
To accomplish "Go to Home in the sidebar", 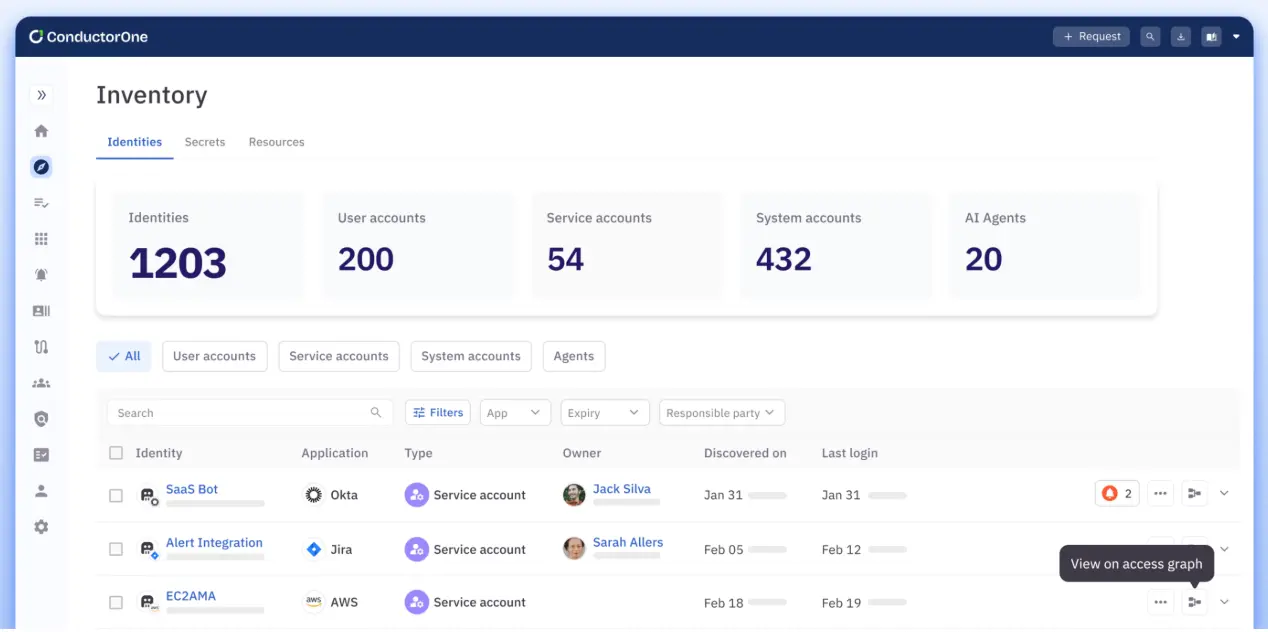I will tap(41, 131).
